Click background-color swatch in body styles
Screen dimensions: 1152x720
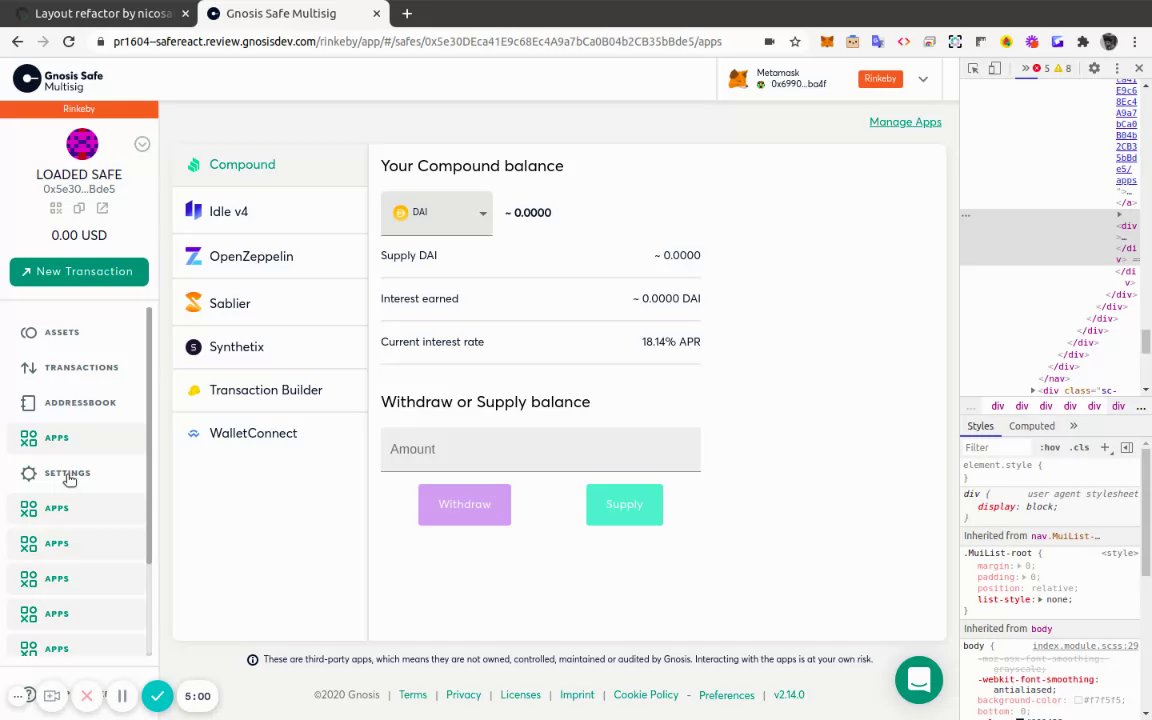[1079, 701]
